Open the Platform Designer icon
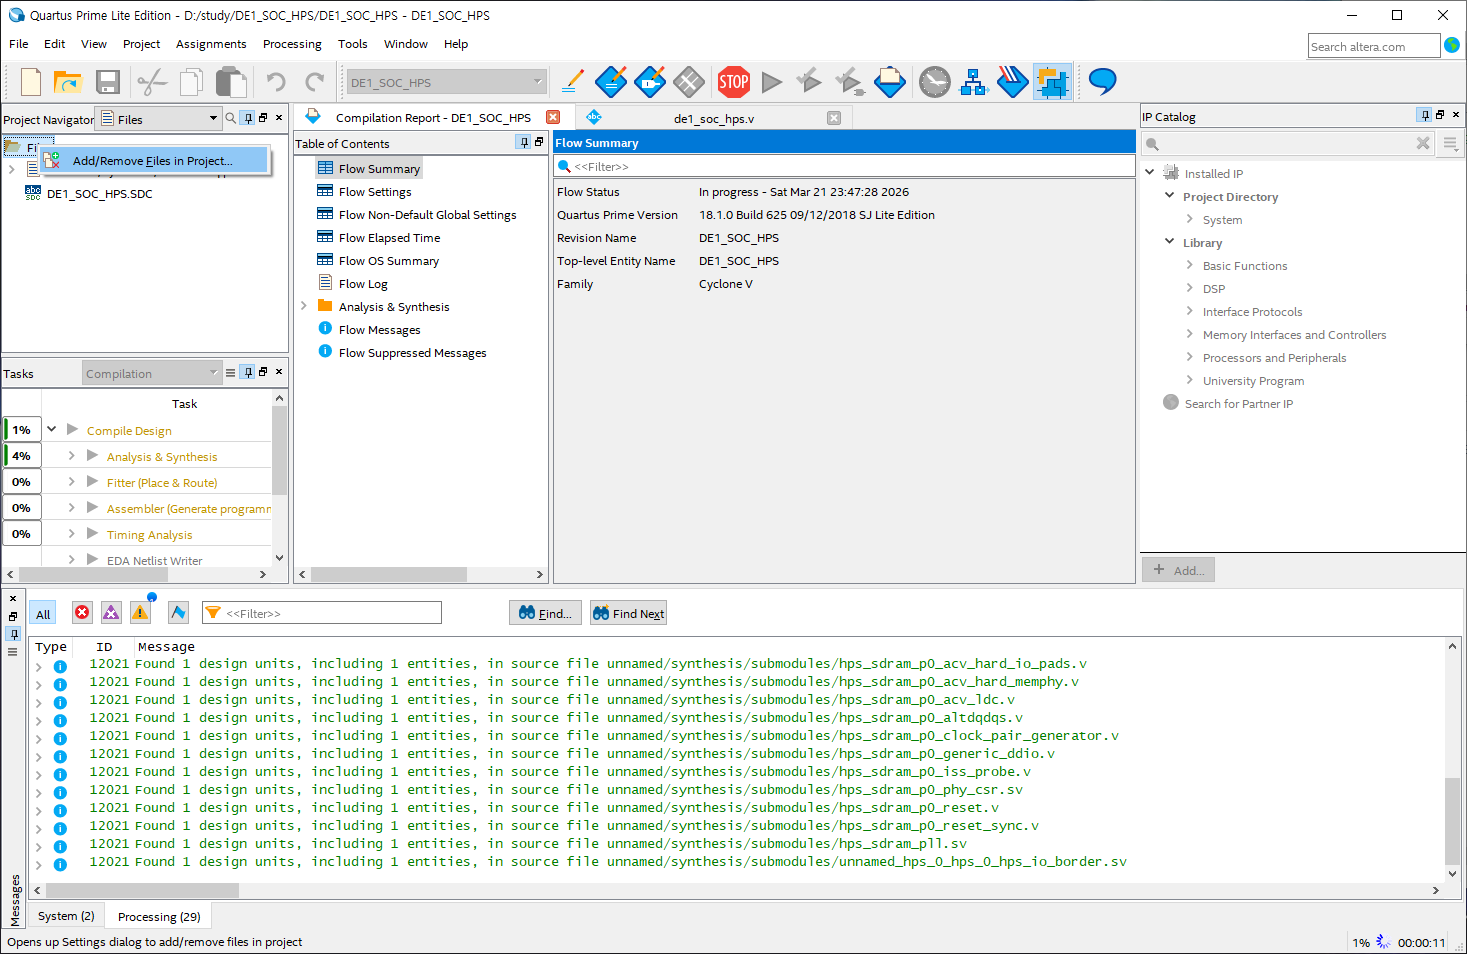 click(1052, 82)
